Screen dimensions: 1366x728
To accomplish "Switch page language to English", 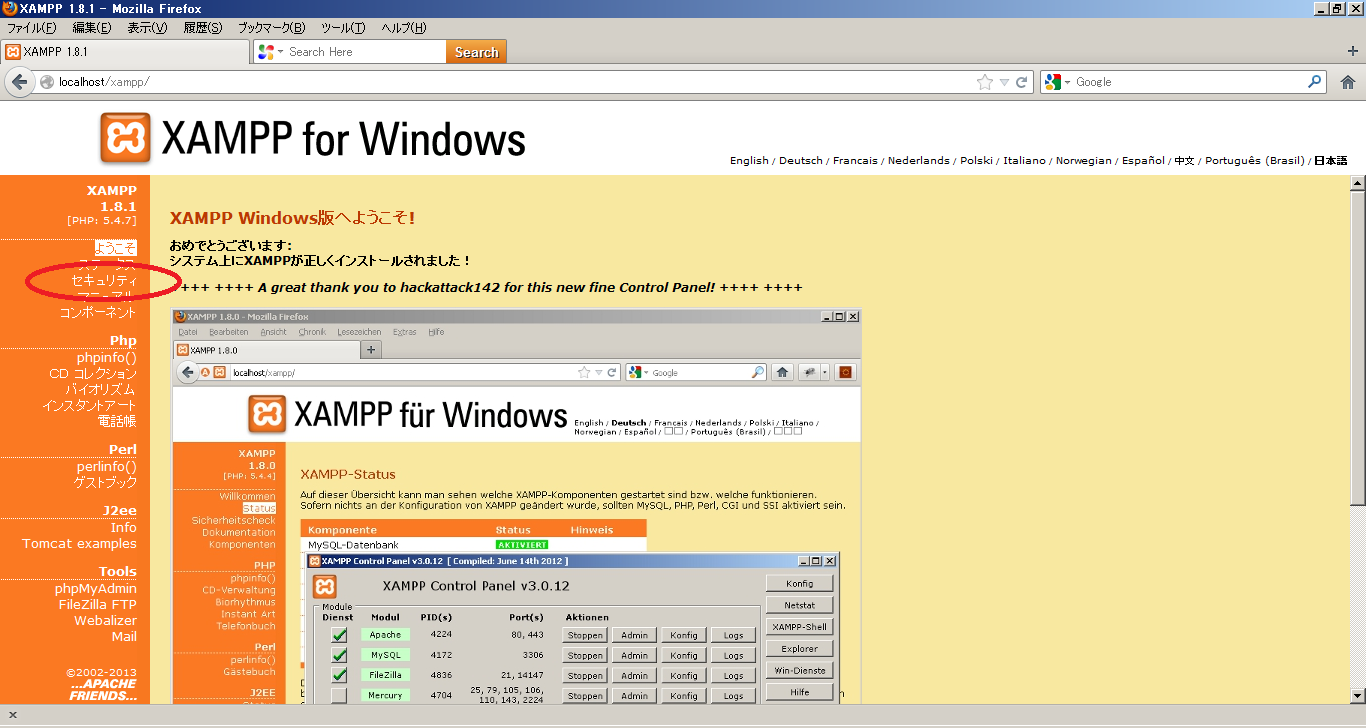I will point(749,160).
